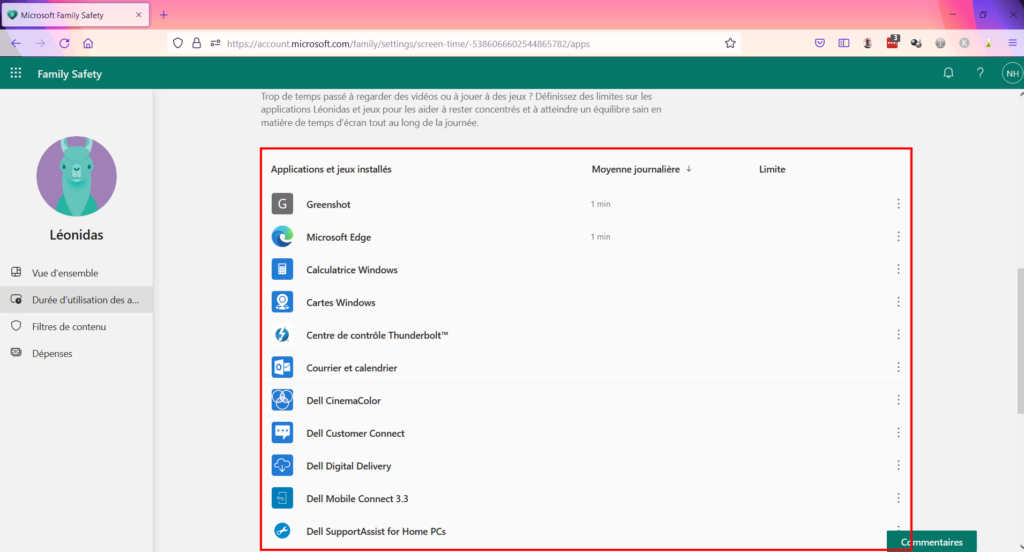Open more options for Dell CinemaColor
Viewport: 1024px width, 552px height.
pyautogui.click(x=898, y=400)
